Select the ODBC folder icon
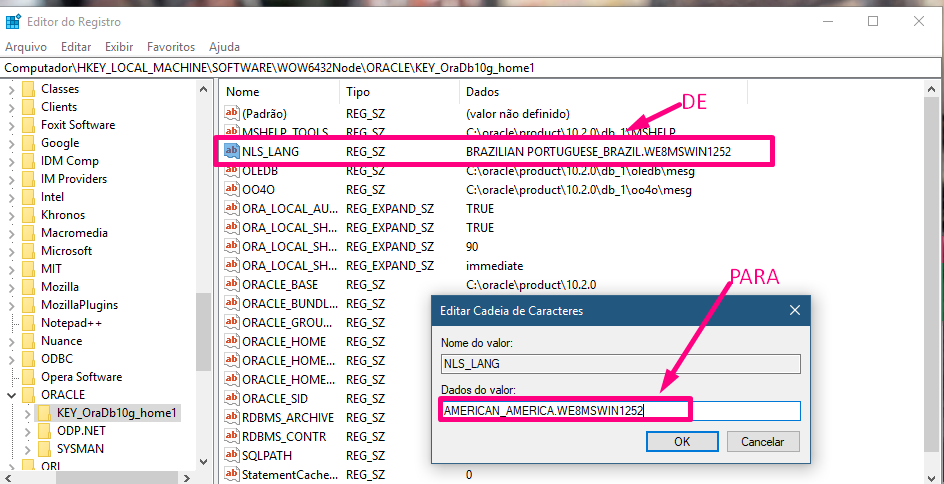The image size is (944, 484). click(x=28, y=359)
